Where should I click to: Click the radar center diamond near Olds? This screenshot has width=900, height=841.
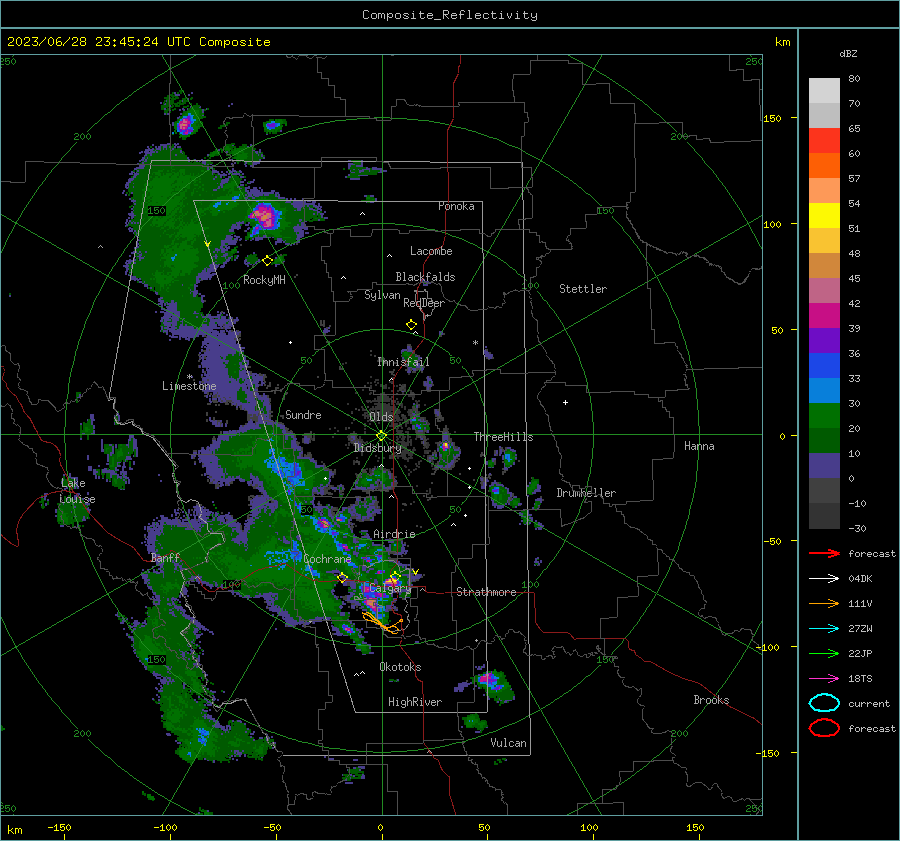(x=381, y=436)
